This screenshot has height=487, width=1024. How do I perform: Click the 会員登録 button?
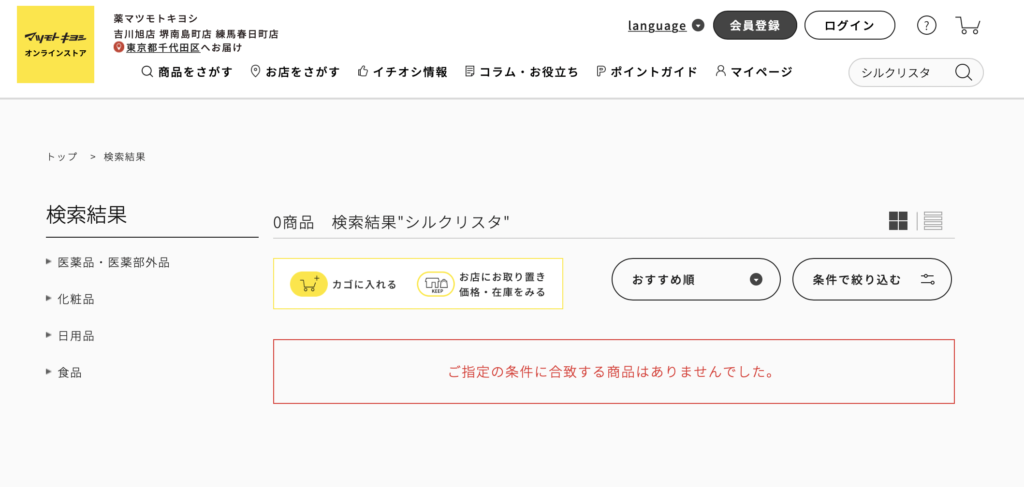(x=755, y=25)
